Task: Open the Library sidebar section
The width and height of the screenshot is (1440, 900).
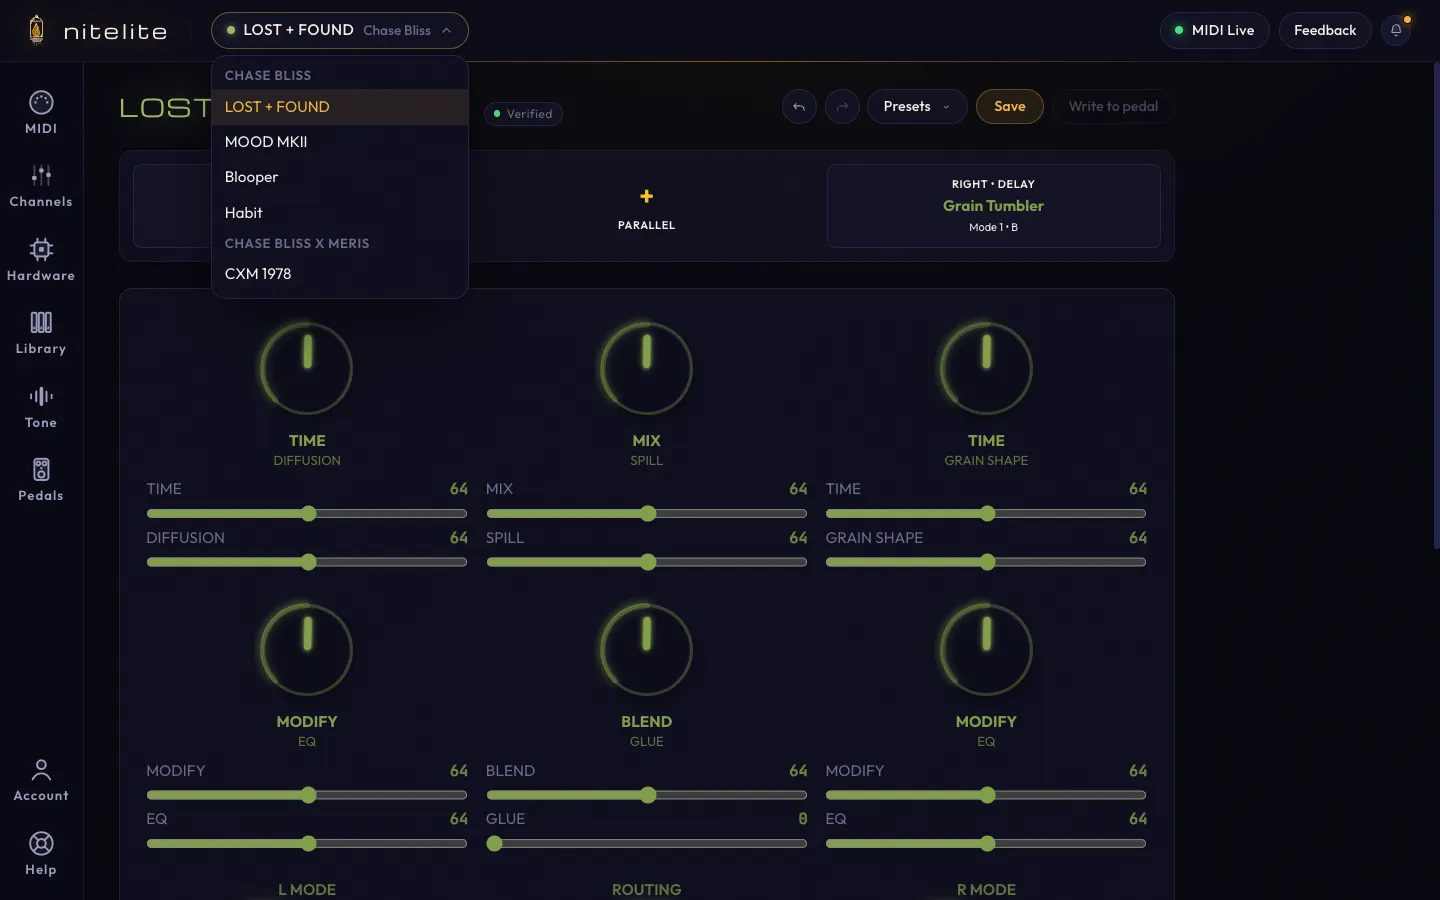Action: click(41, 334)
